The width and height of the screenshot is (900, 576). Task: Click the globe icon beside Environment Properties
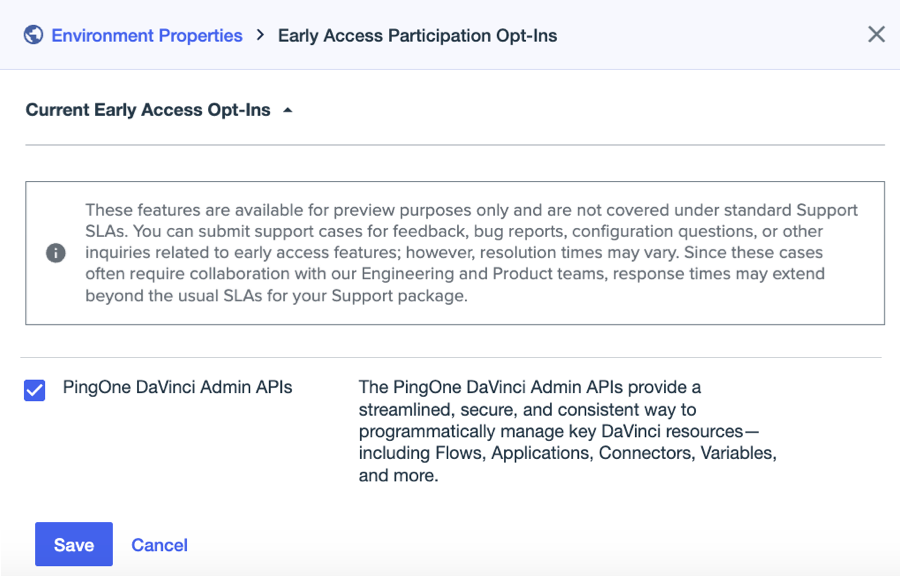click(x=33, y=35)
